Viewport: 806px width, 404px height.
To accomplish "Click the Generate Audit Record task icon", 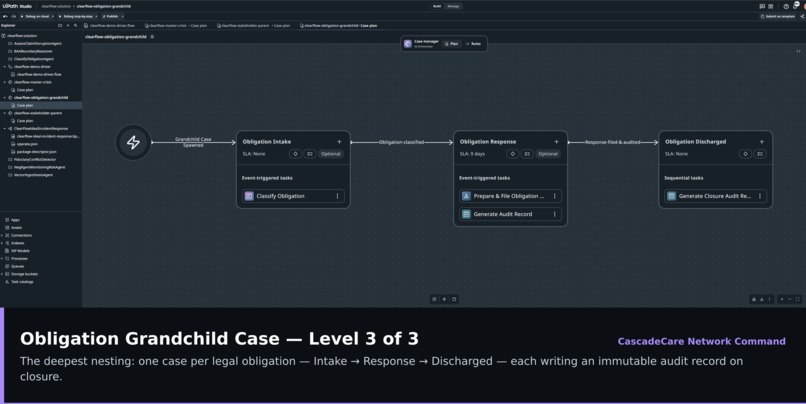I will (466, 214).
